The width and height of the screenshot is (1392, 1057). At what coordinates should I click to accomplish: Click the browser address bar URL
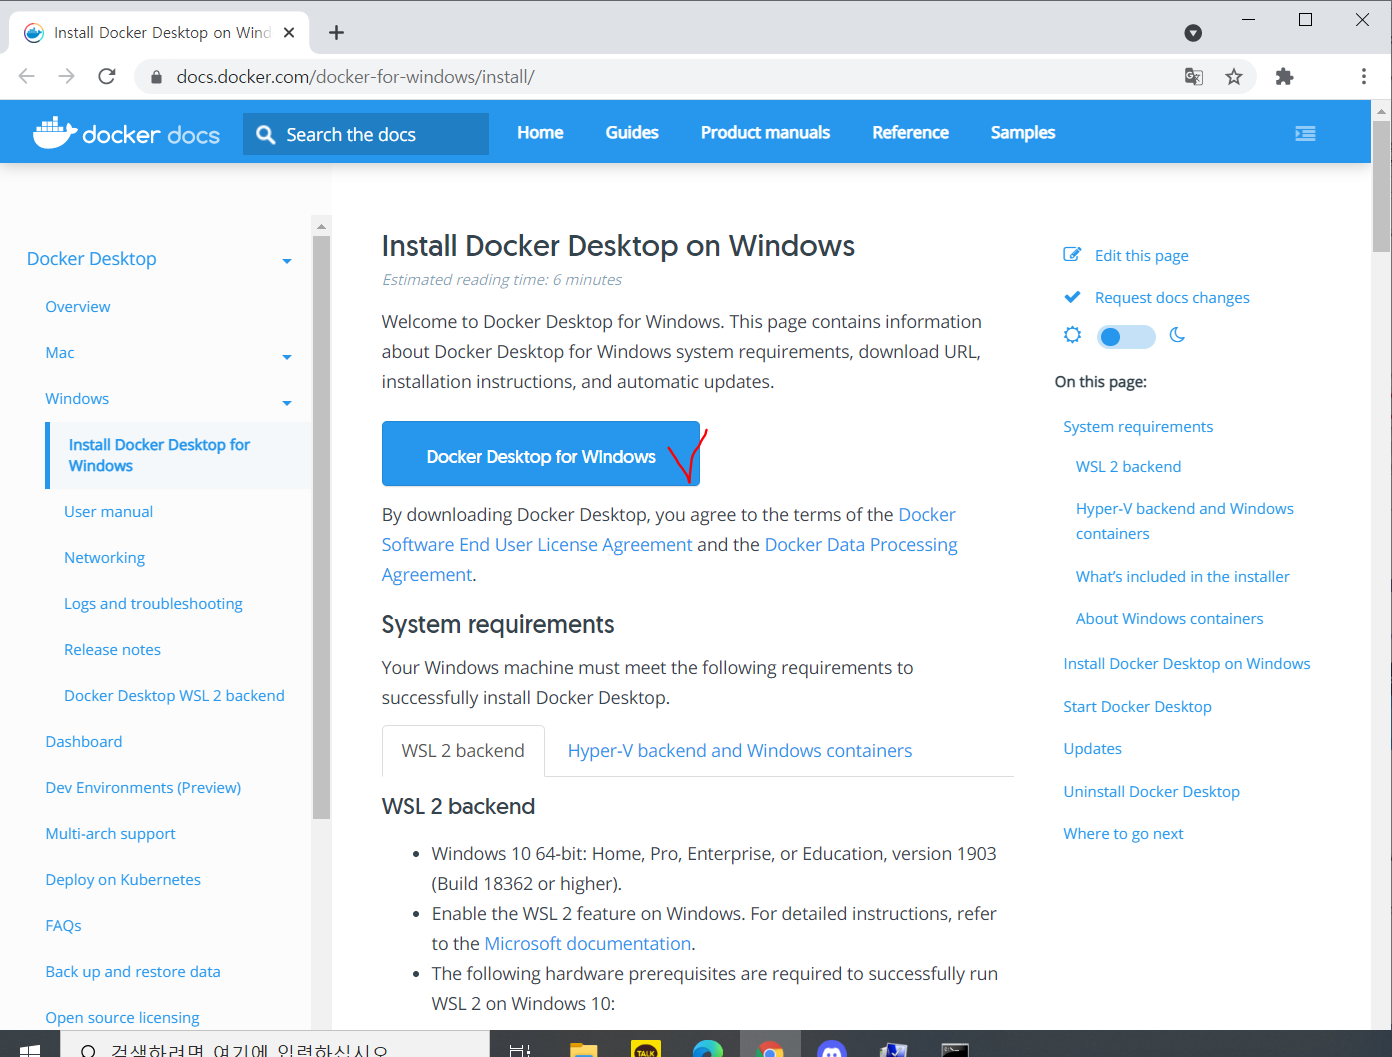click(355, 77)
